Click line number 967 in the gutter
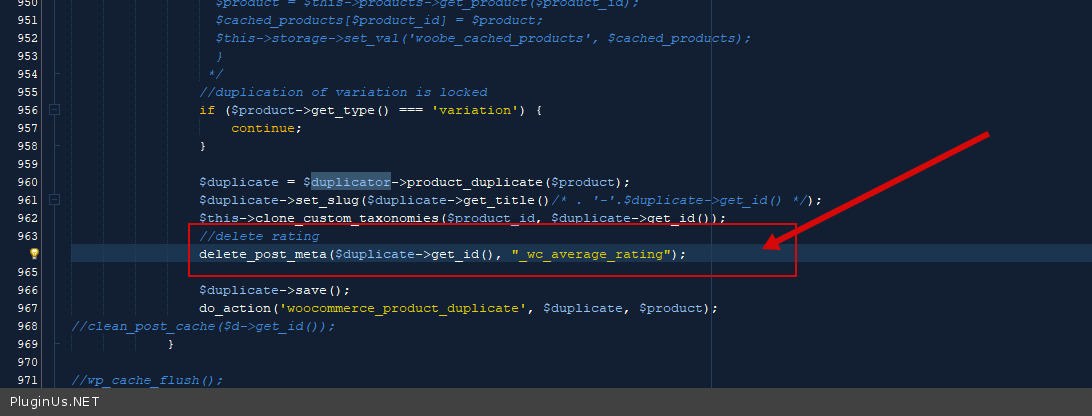 [28, 308]
